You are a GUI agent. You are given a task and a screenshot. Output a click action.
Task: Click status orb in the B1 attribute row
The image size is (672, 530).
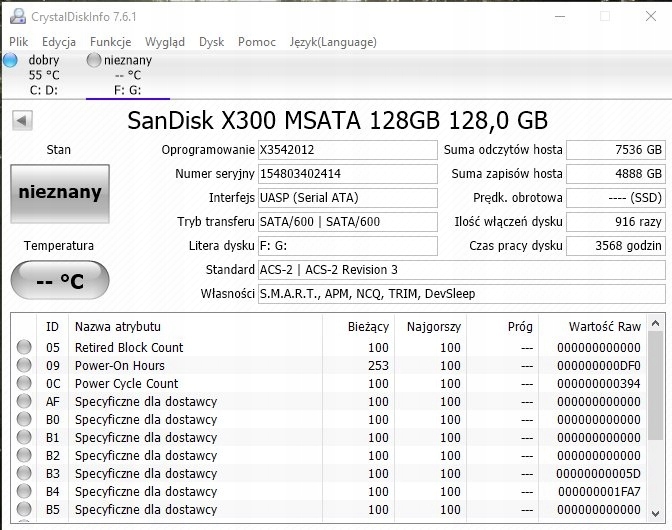click(24, 437)
